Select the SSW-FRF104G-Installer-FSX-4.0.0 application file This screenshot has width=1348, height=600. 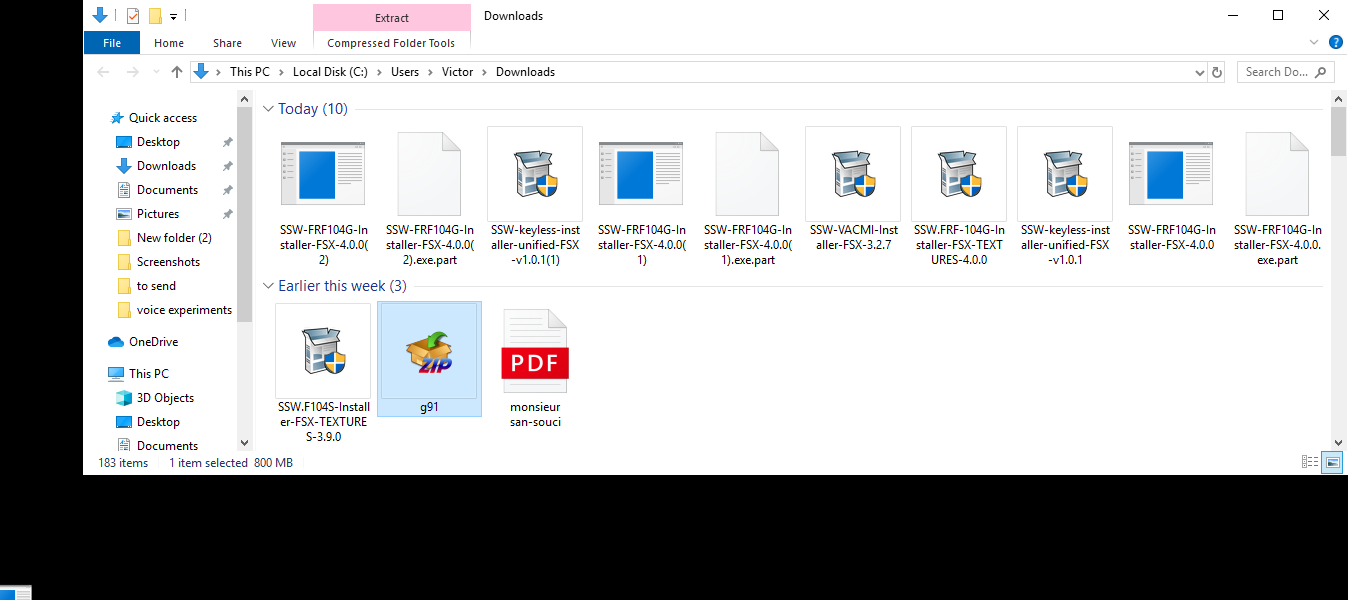[1171, 191]
